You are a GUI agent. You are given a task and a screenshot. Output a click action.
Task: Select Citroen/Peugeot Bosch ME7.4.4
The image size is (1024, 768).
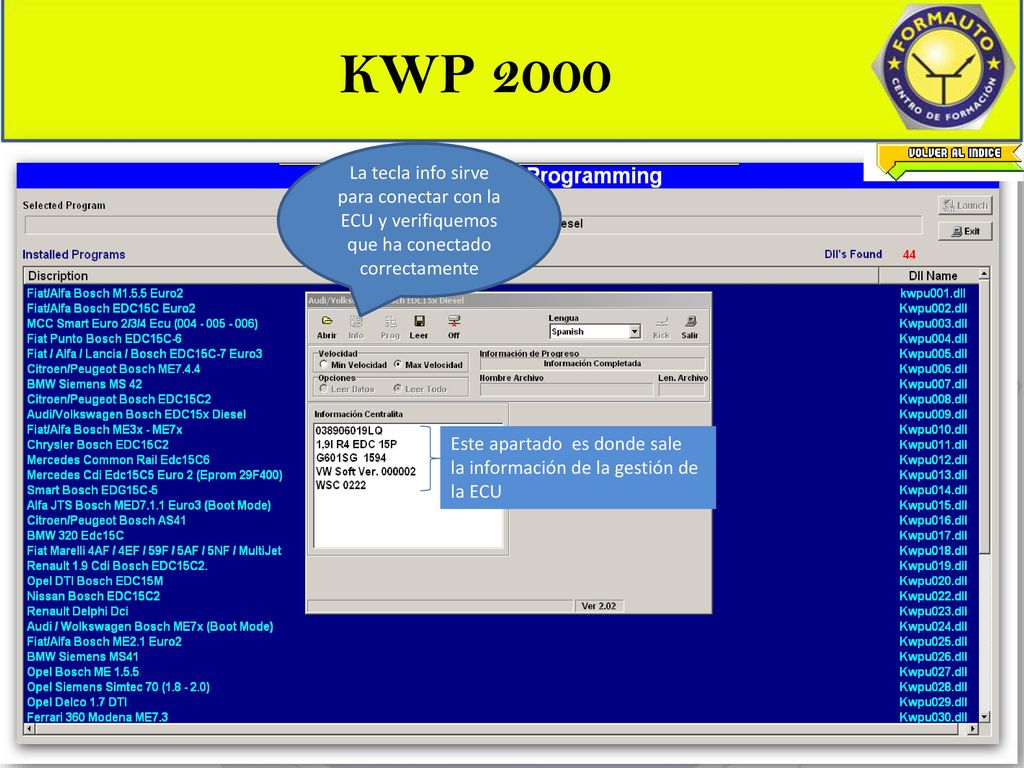(x=114, y=369)
